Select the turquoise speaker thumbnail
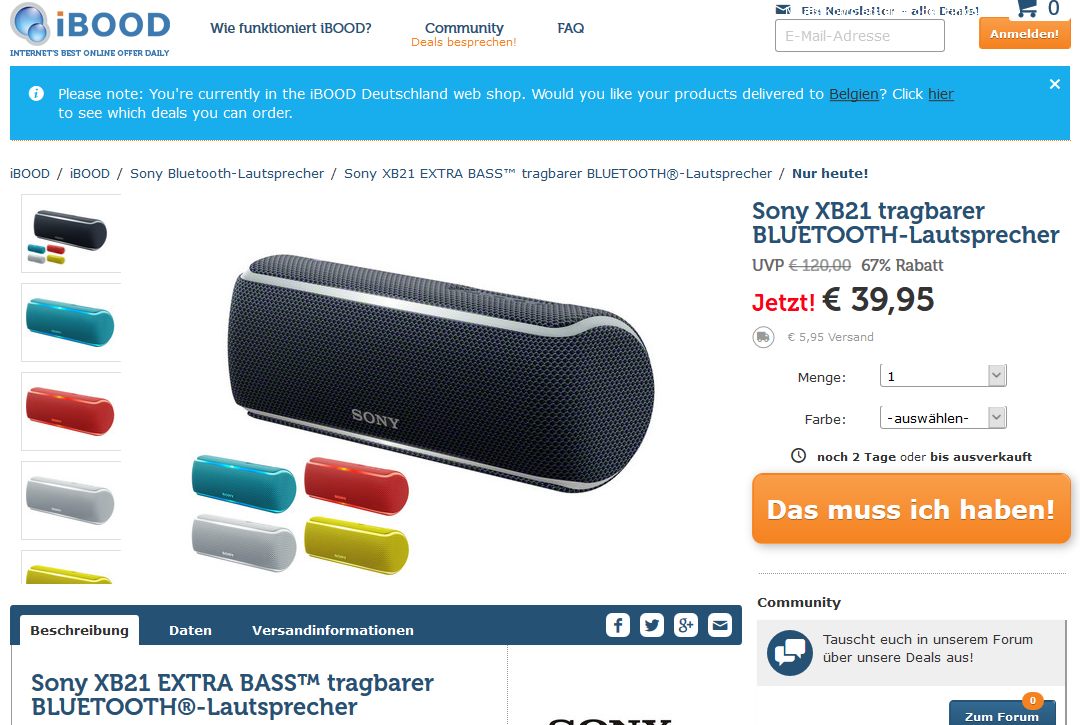 coord(71,322)
